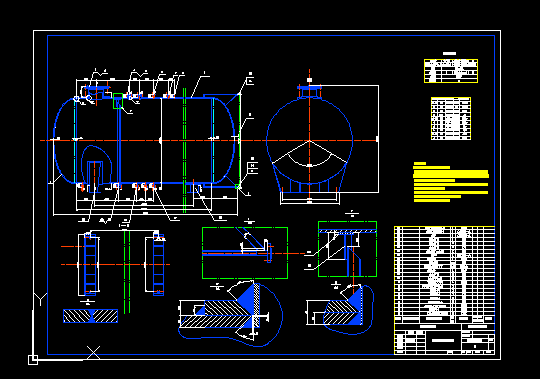Click the left blue ladder-like support view
The width and height of the screenshot is (540, 379).
click(90, 264)
